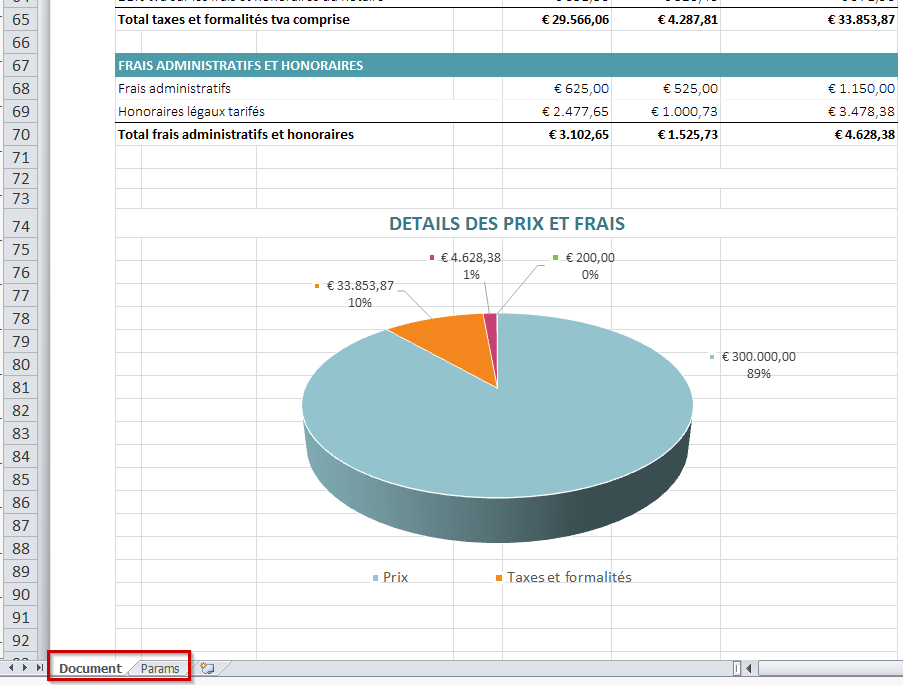Select the Frais administratifs label cell in row 68

[284, 88]
